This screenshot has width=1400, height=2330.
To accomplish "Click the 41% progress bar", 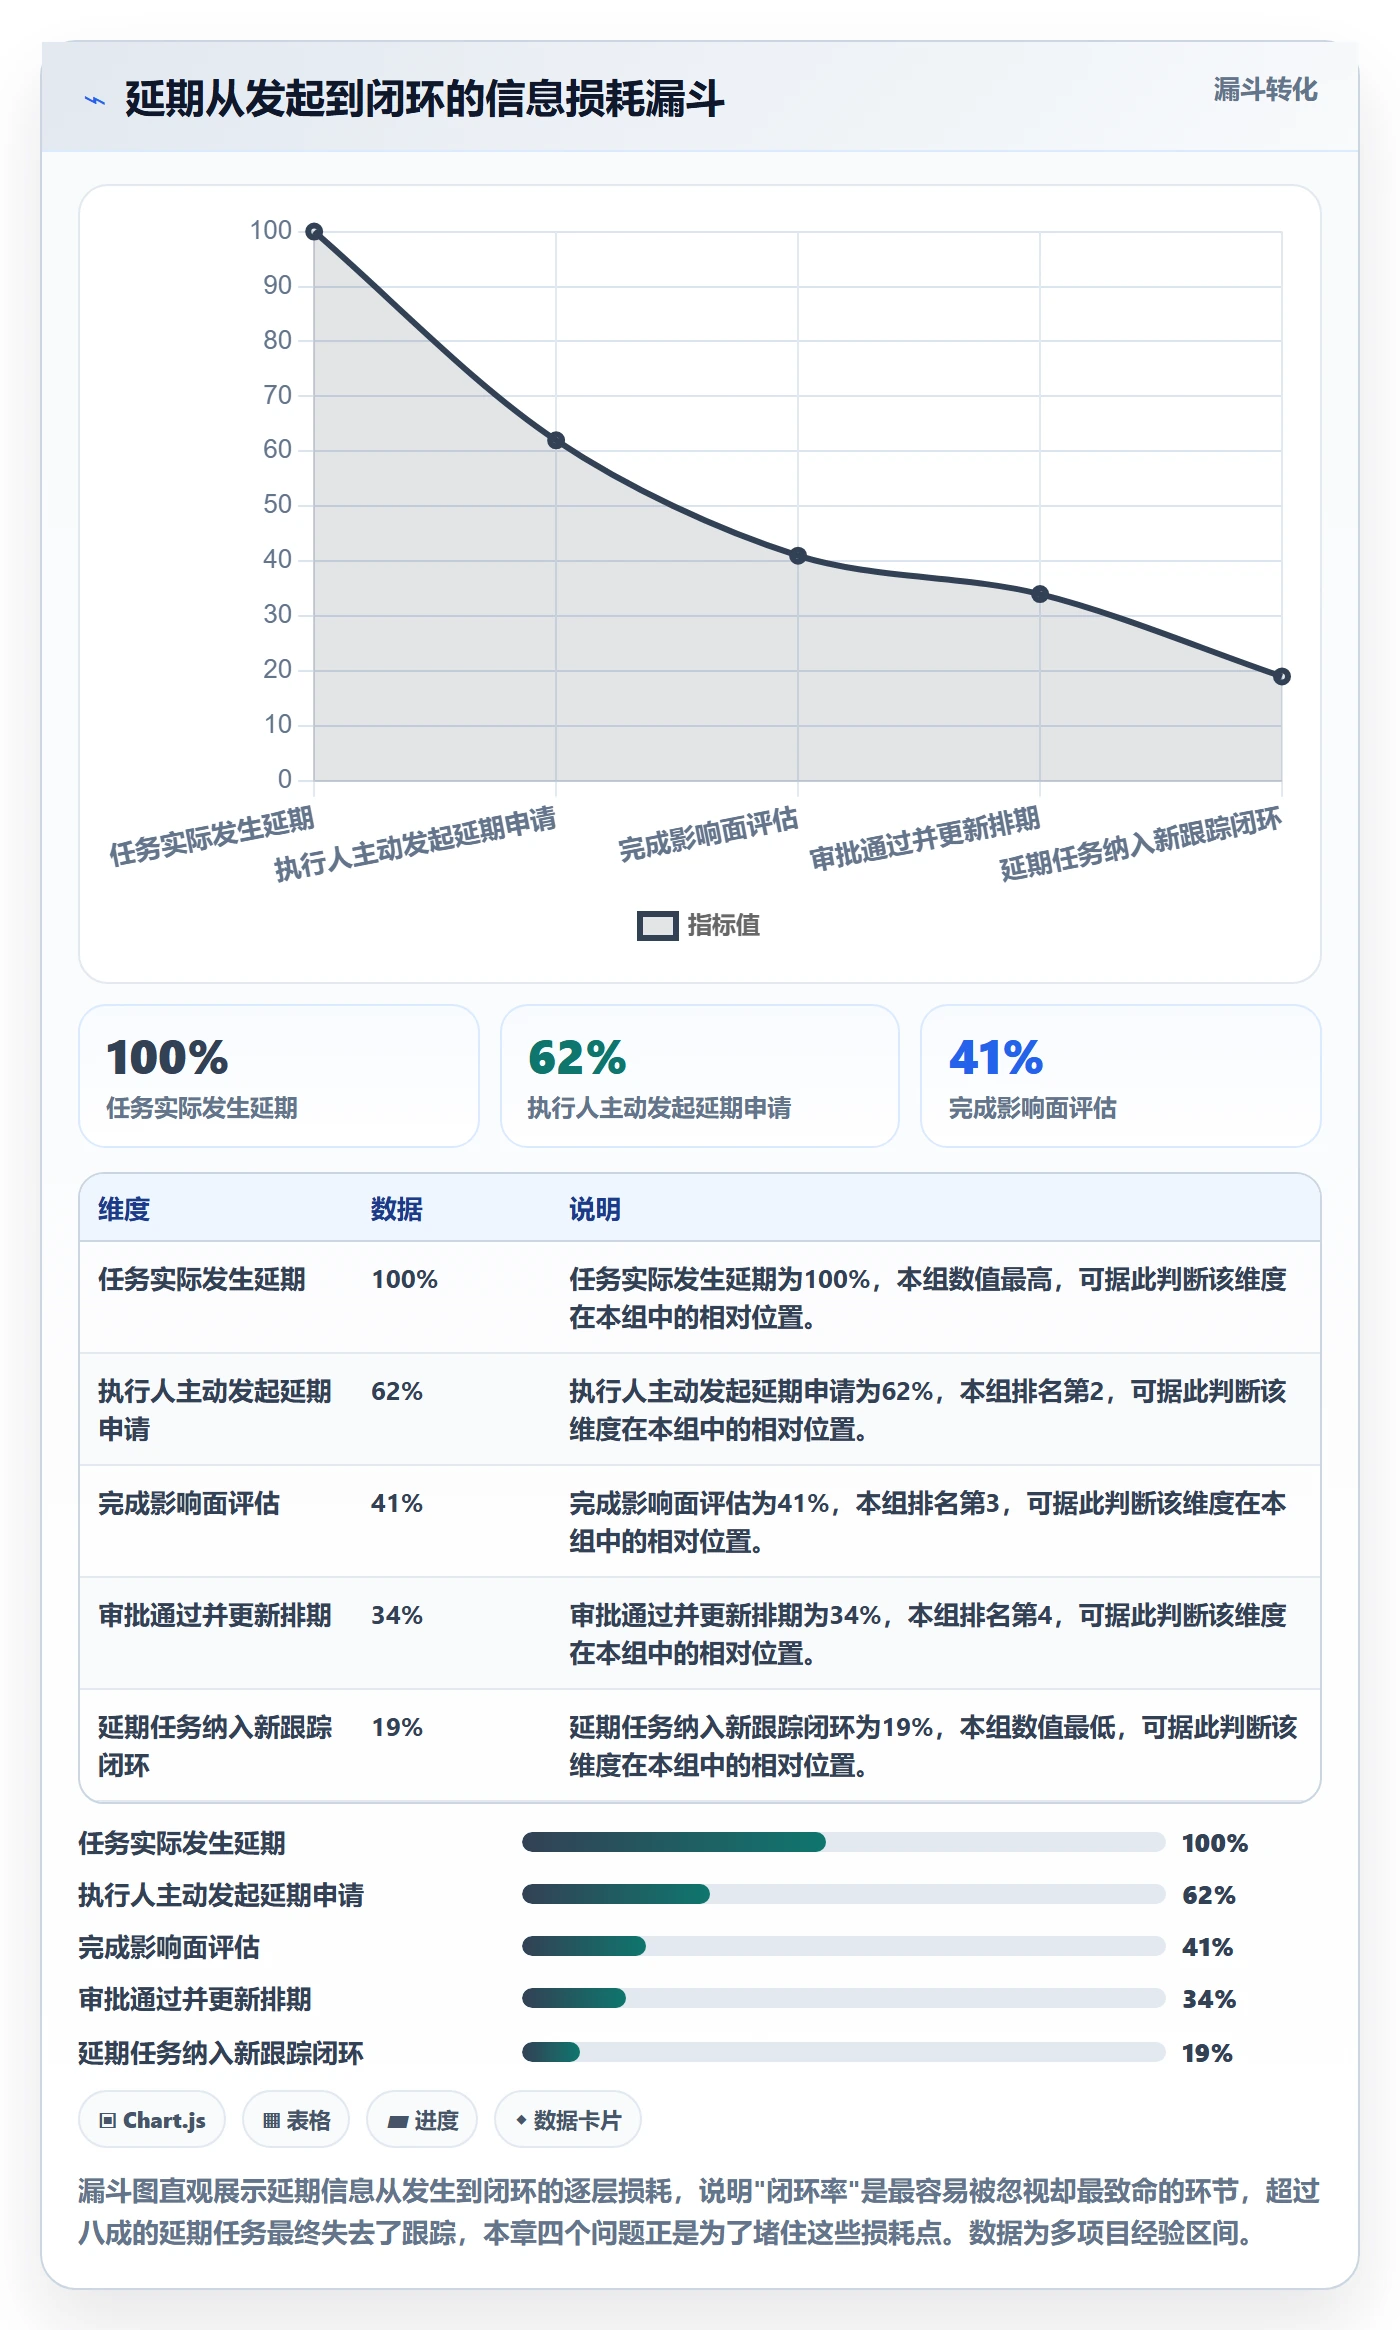I will pos(844,1946).
